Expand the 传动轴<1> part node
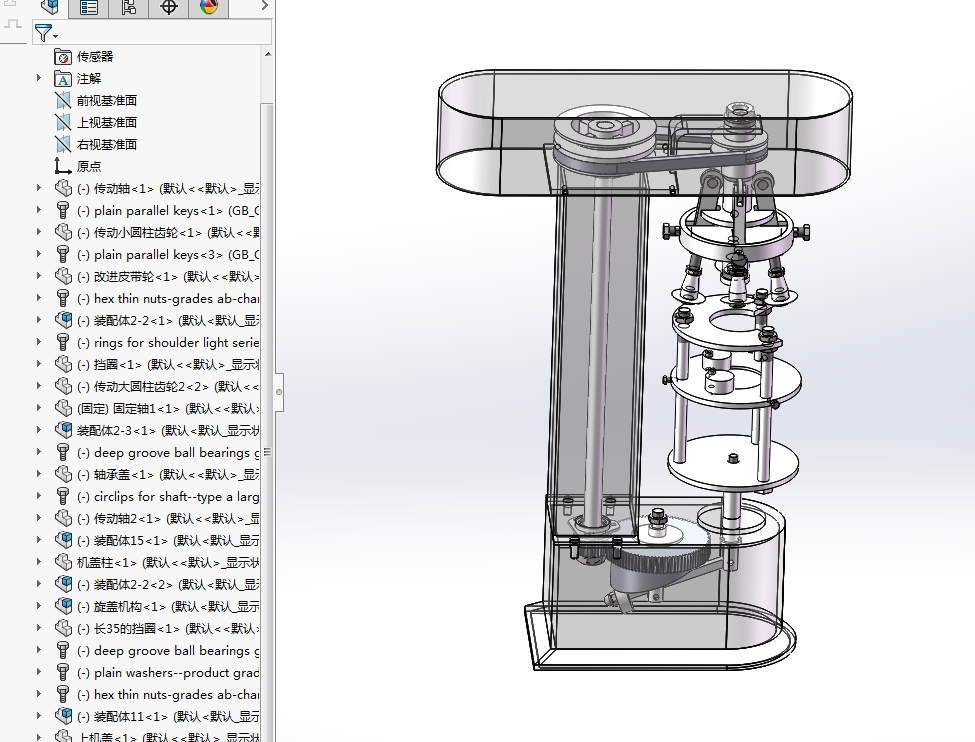975x742 pixels. (x=39, y=188)
